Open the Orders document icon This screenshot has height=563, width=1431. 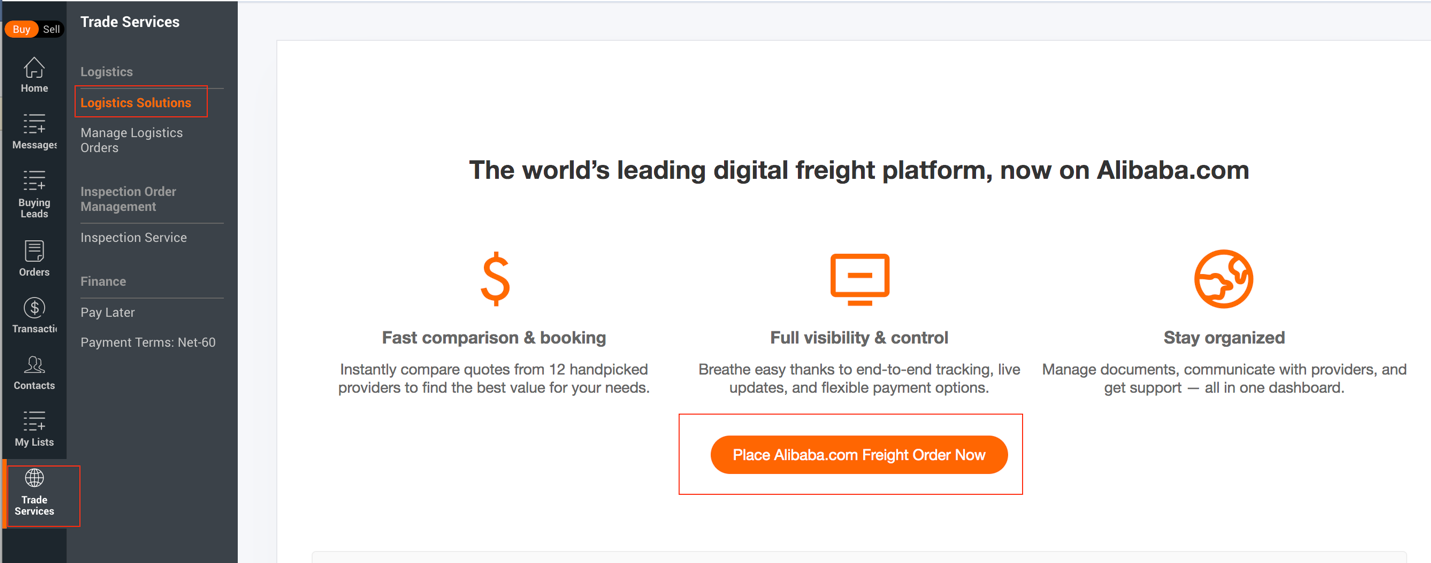[34, 251]
